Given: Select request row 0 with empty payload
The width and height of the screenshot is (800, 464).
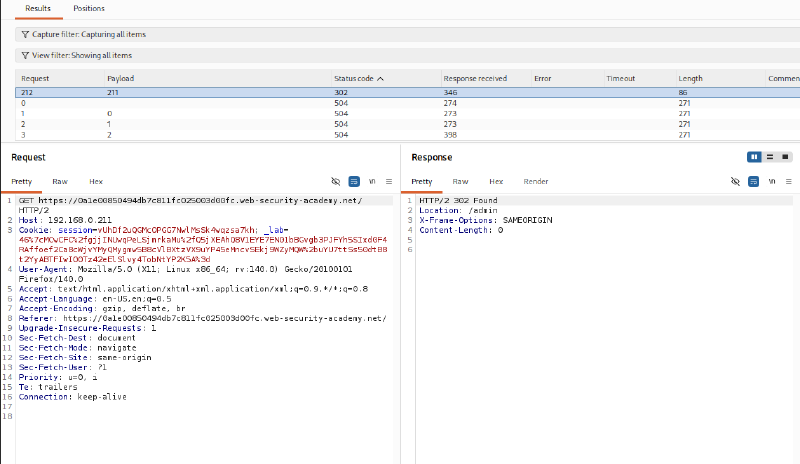Looking at the screenshot, I should (x=407, y=103).
